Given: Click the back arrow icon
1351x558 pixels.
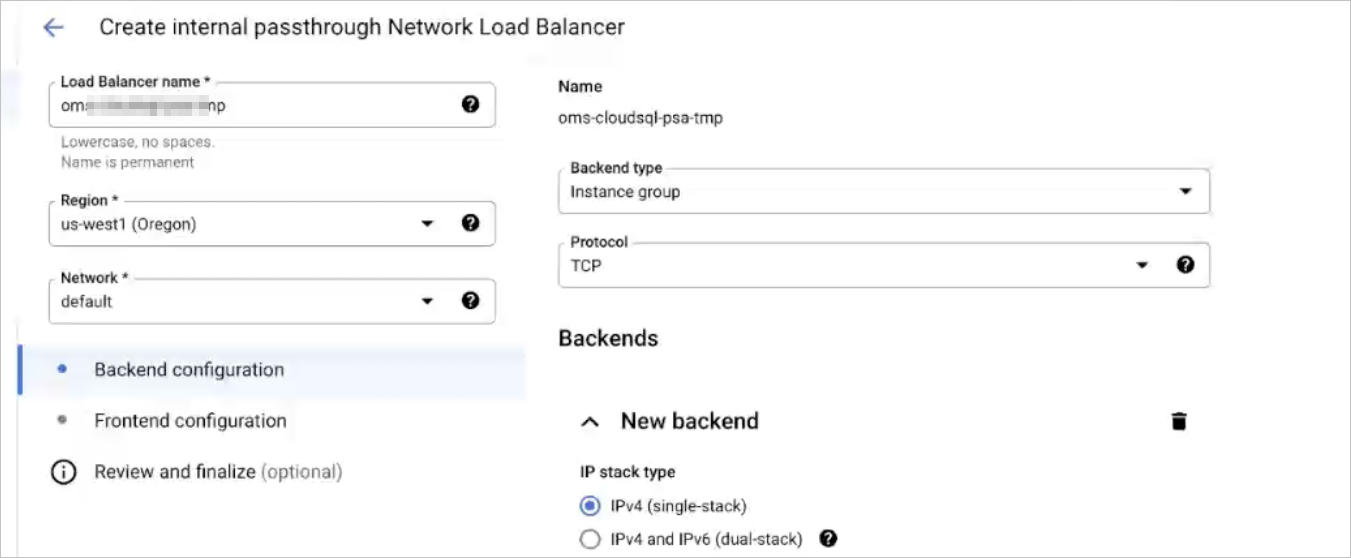Looking at the screenshot, I should point(53,28).
